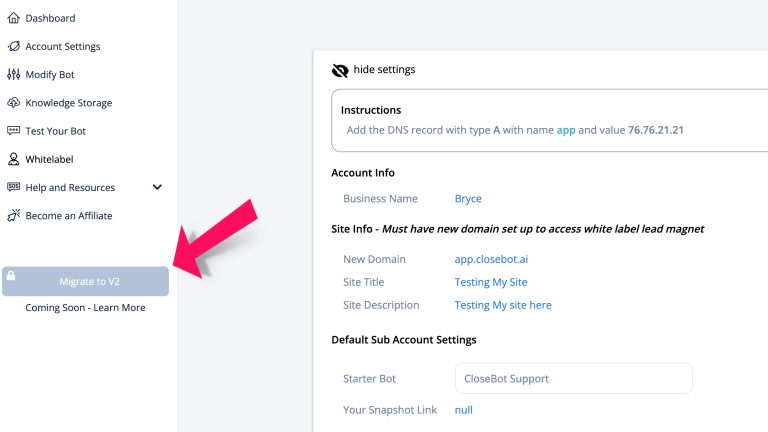Edit the app.closebot.ai New Domain value

pyautogui.click(x=491, y=259)
